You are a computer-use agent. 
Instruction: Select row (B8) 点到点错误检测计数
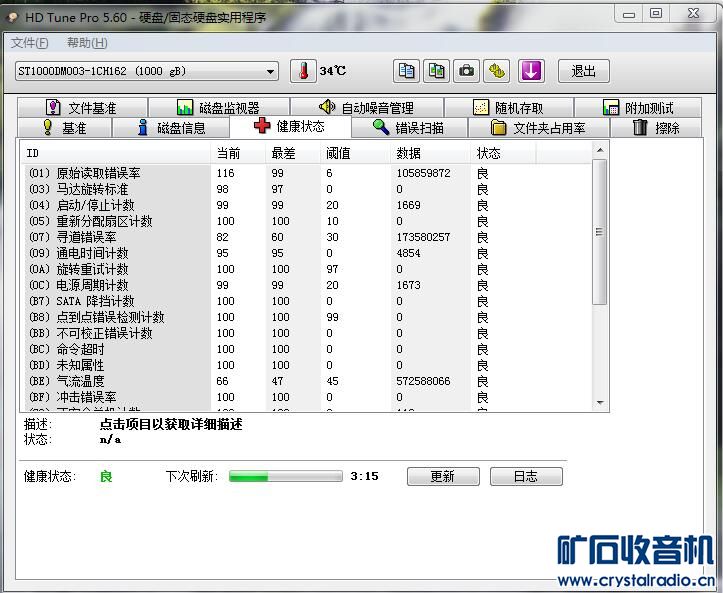[x=306, y=317]
